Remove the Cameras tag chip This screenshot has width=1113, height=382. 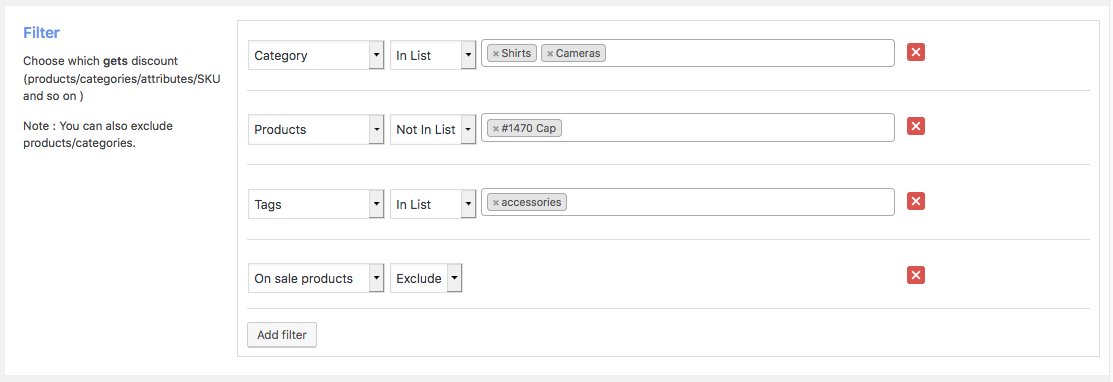point(549,53)
